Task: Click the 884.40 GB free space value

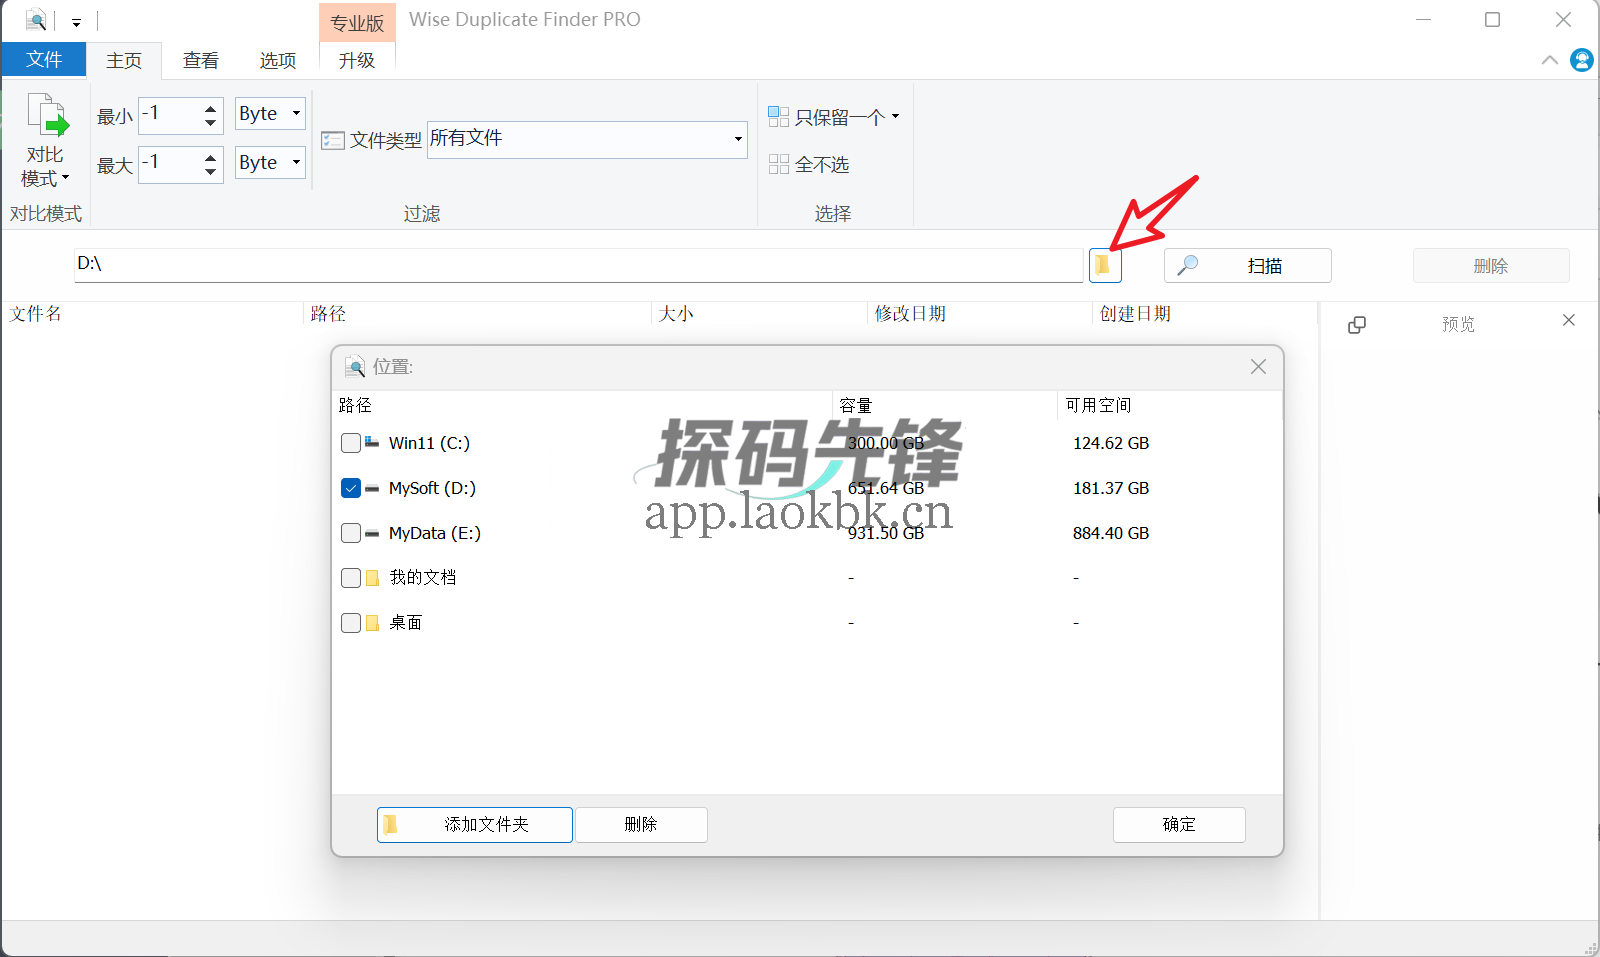Action: coord(1111,533)
